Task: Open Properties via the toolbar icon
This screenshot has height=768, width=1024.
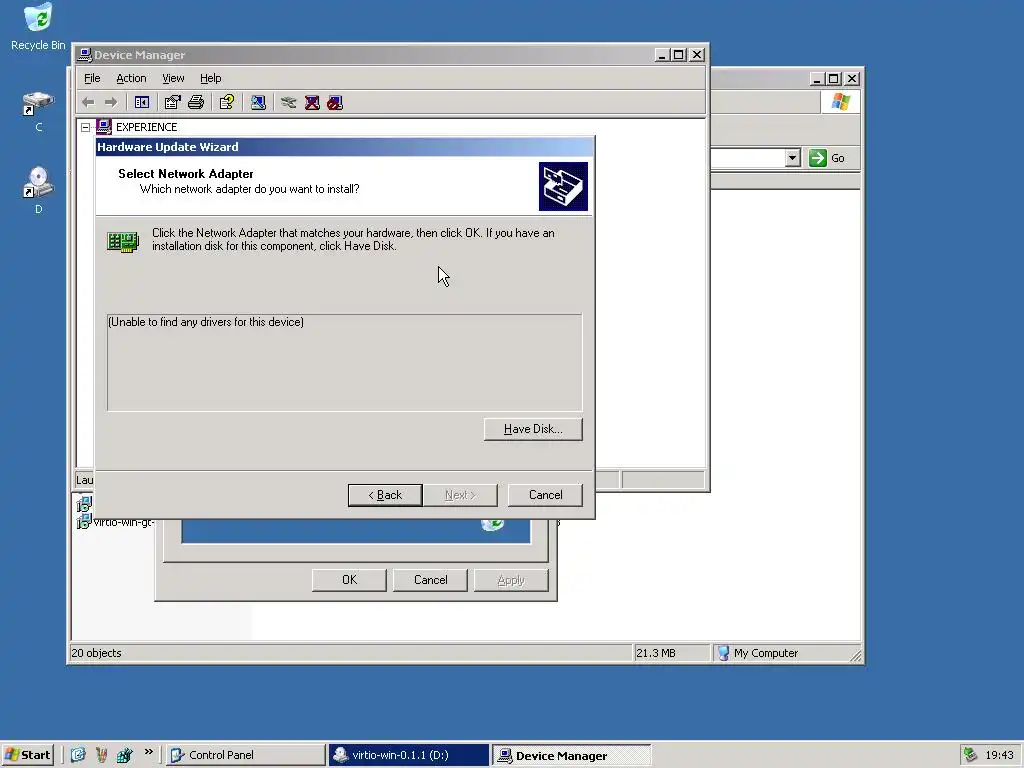Action: 172,103
